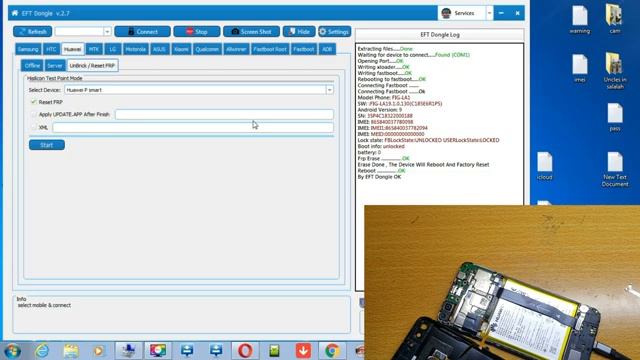Click 'By EFT Dongle OK' log line

click(379, 177)
